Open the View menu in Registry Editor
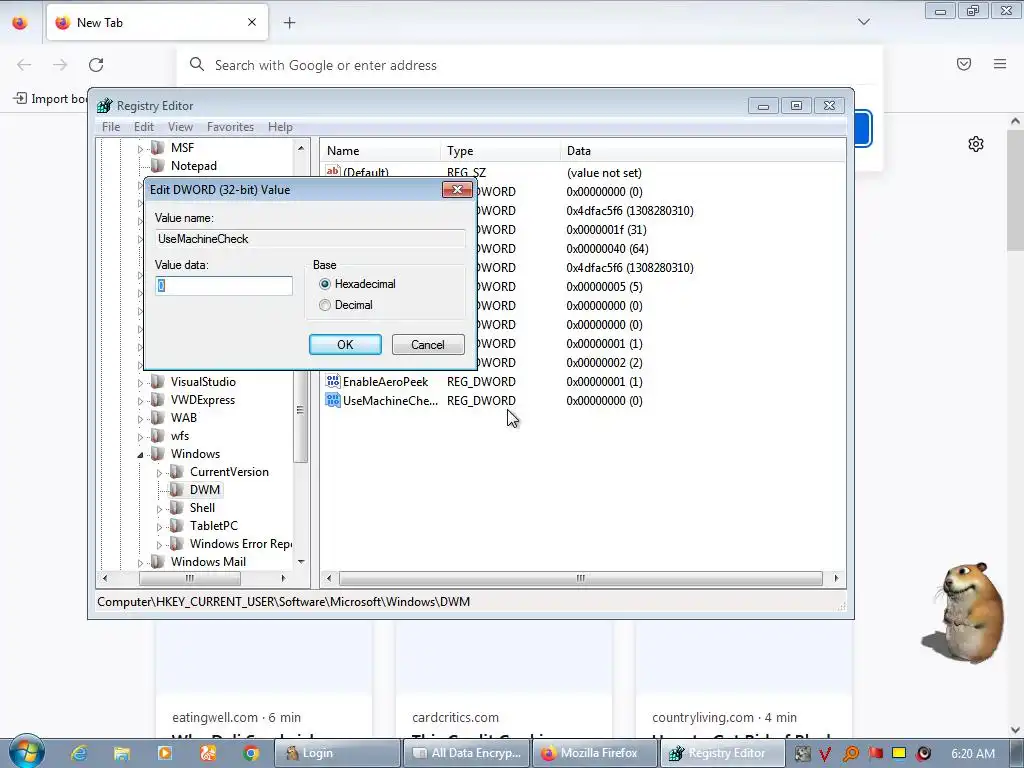The image size is (1024, 768). click(x=180, y=127)
